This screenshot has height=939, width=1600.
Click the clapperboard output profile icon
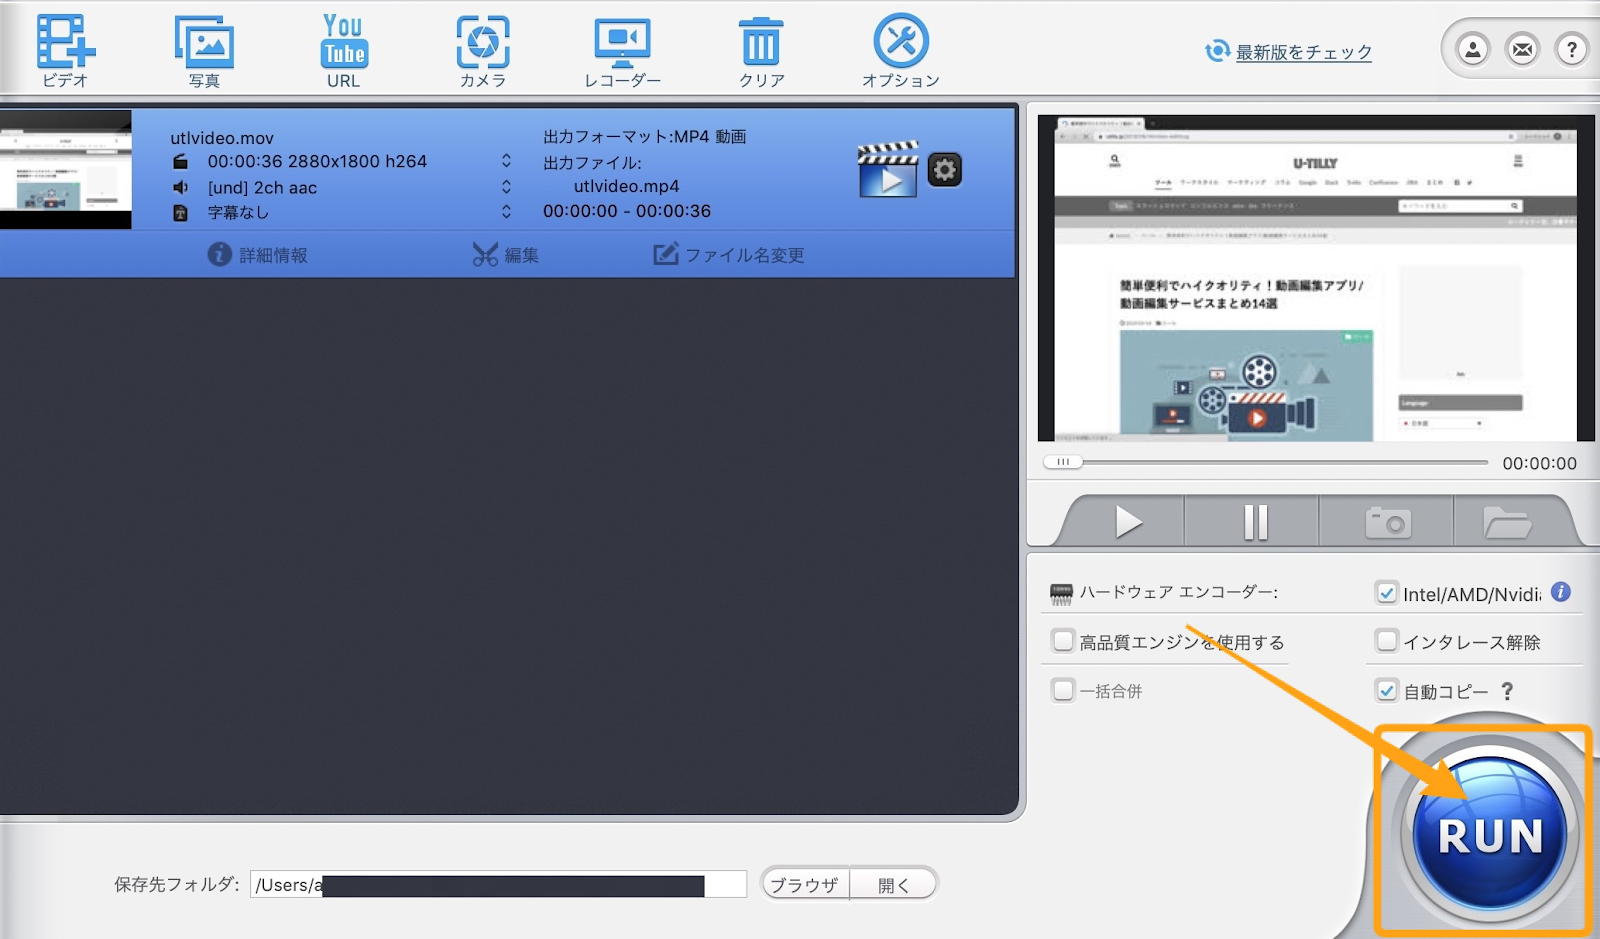click(888, 170)
